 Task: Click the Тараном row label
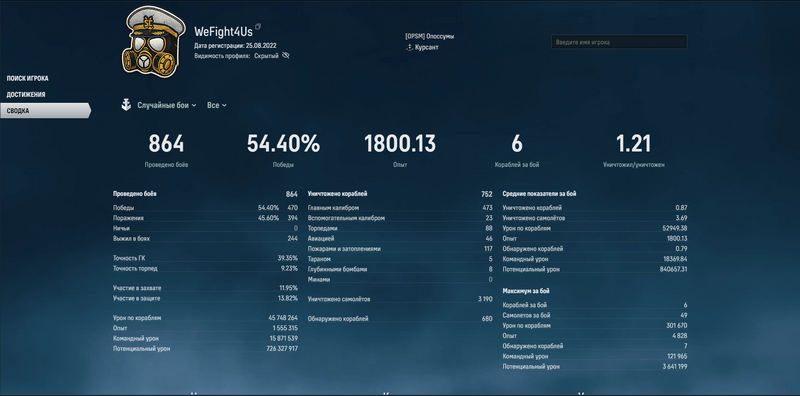[319, 259]
